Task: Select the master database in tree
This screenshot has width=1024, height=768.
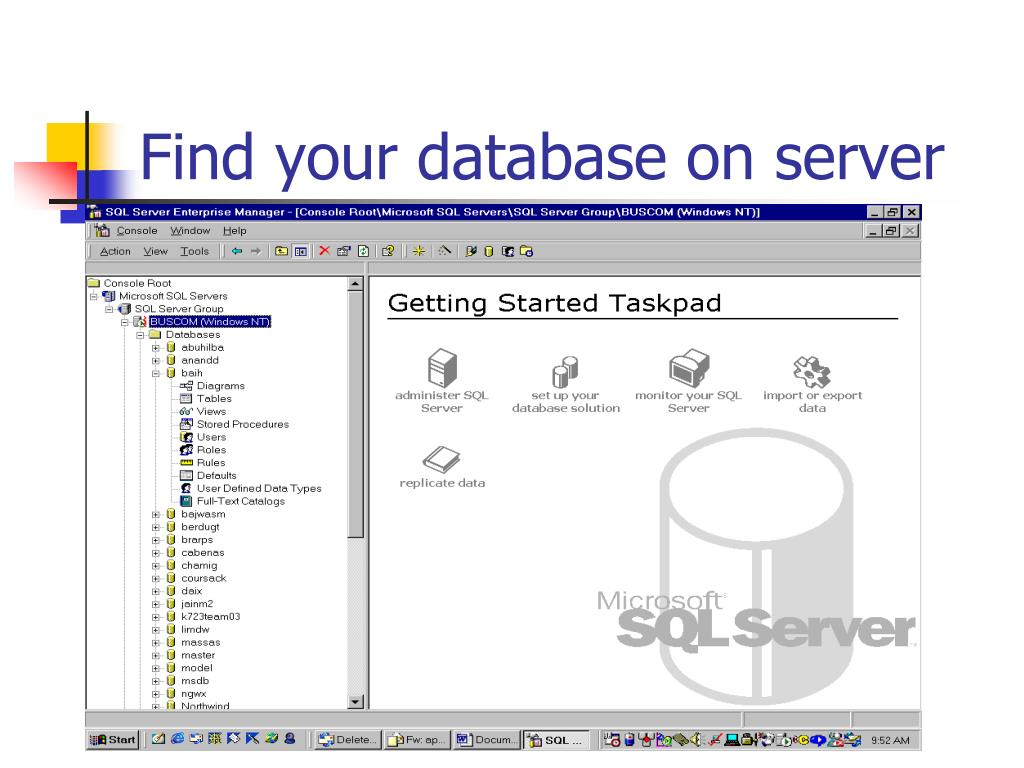Action: click(198, 655)
